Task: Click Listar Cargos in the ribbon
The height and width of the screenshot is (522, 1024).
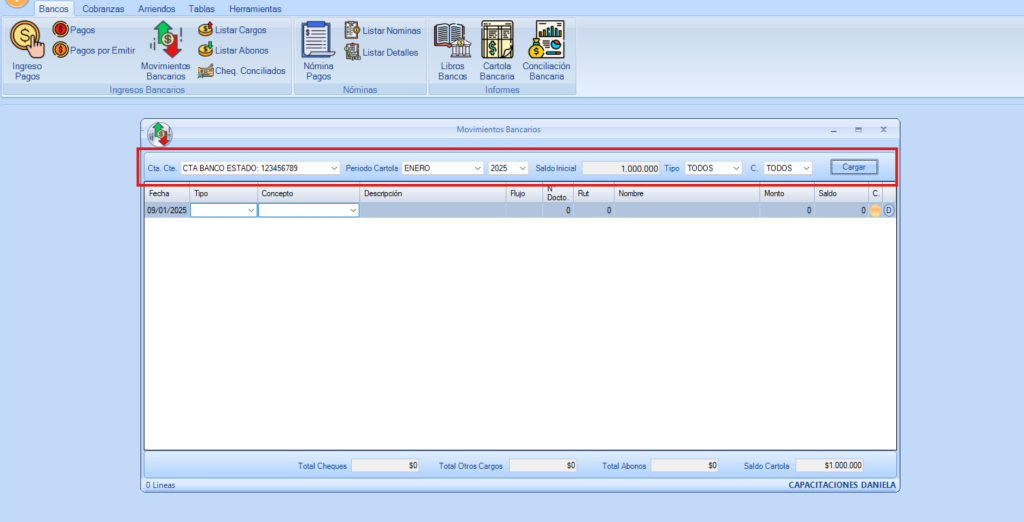Action: coord(233,30)
